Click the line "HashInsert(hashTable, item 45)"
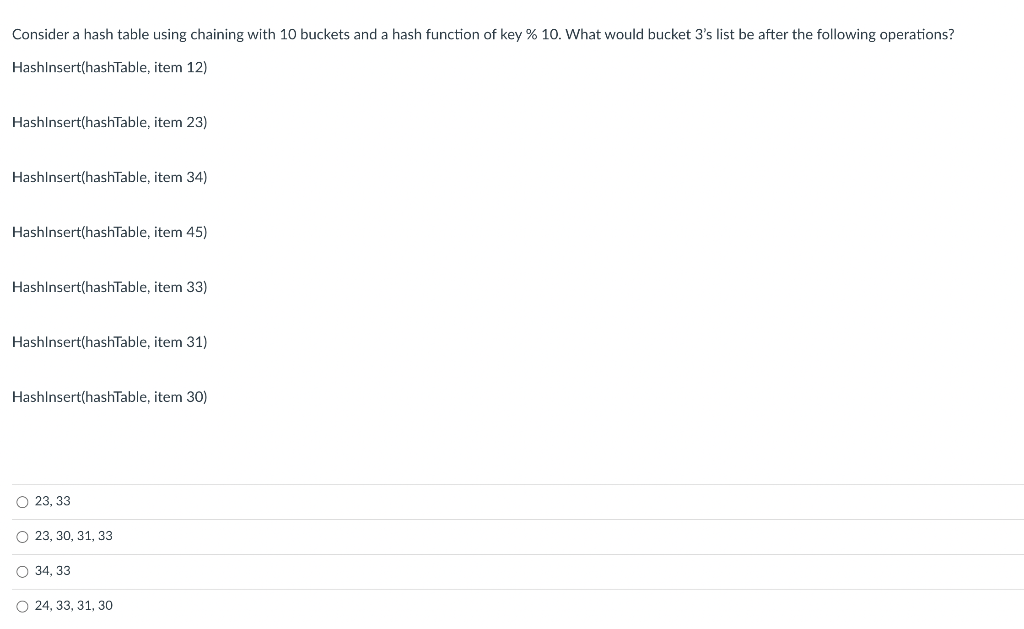Image resolution: width=1024 pixels, height=629 pixels. [109, 232]
